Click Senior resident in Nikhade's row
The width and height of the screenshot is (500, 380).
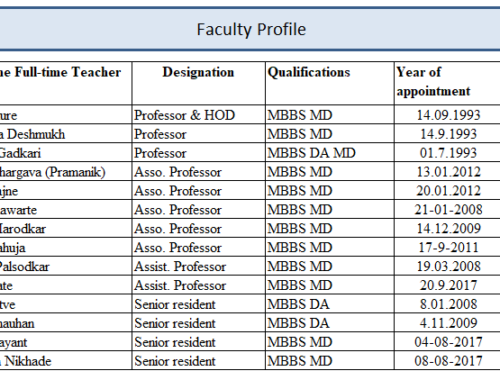click(x=175, y=361)
